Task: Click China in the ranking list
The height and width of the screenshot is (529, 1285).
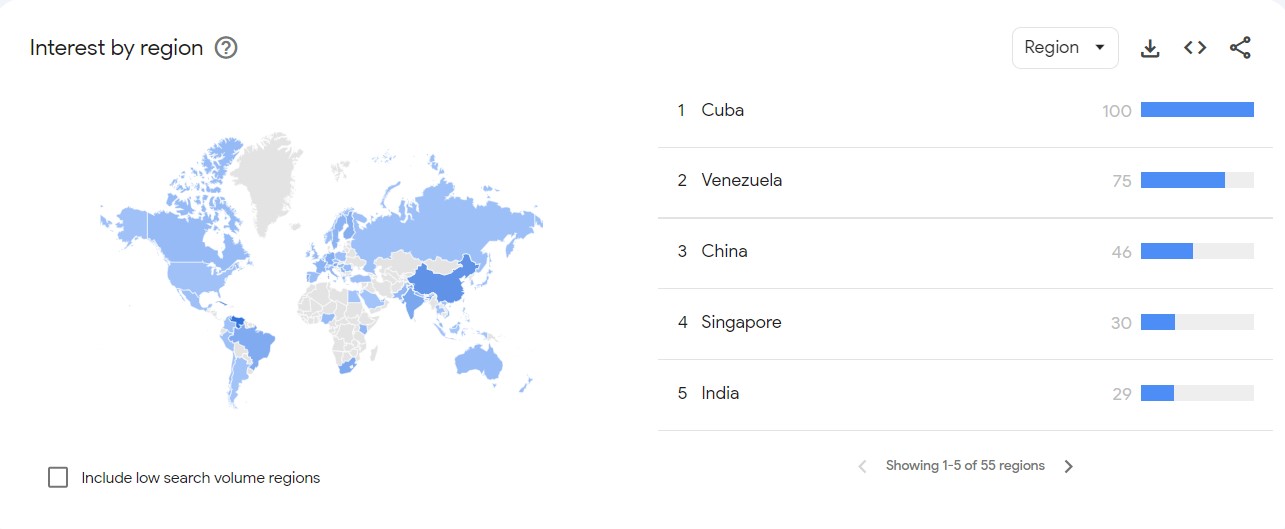Action: (x=724, y=252)
